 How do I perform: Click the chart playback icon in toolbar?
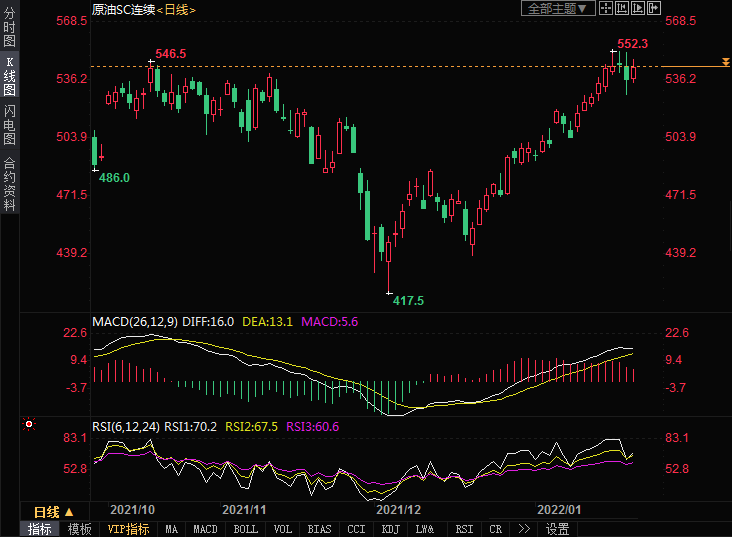tap(636, 8)
